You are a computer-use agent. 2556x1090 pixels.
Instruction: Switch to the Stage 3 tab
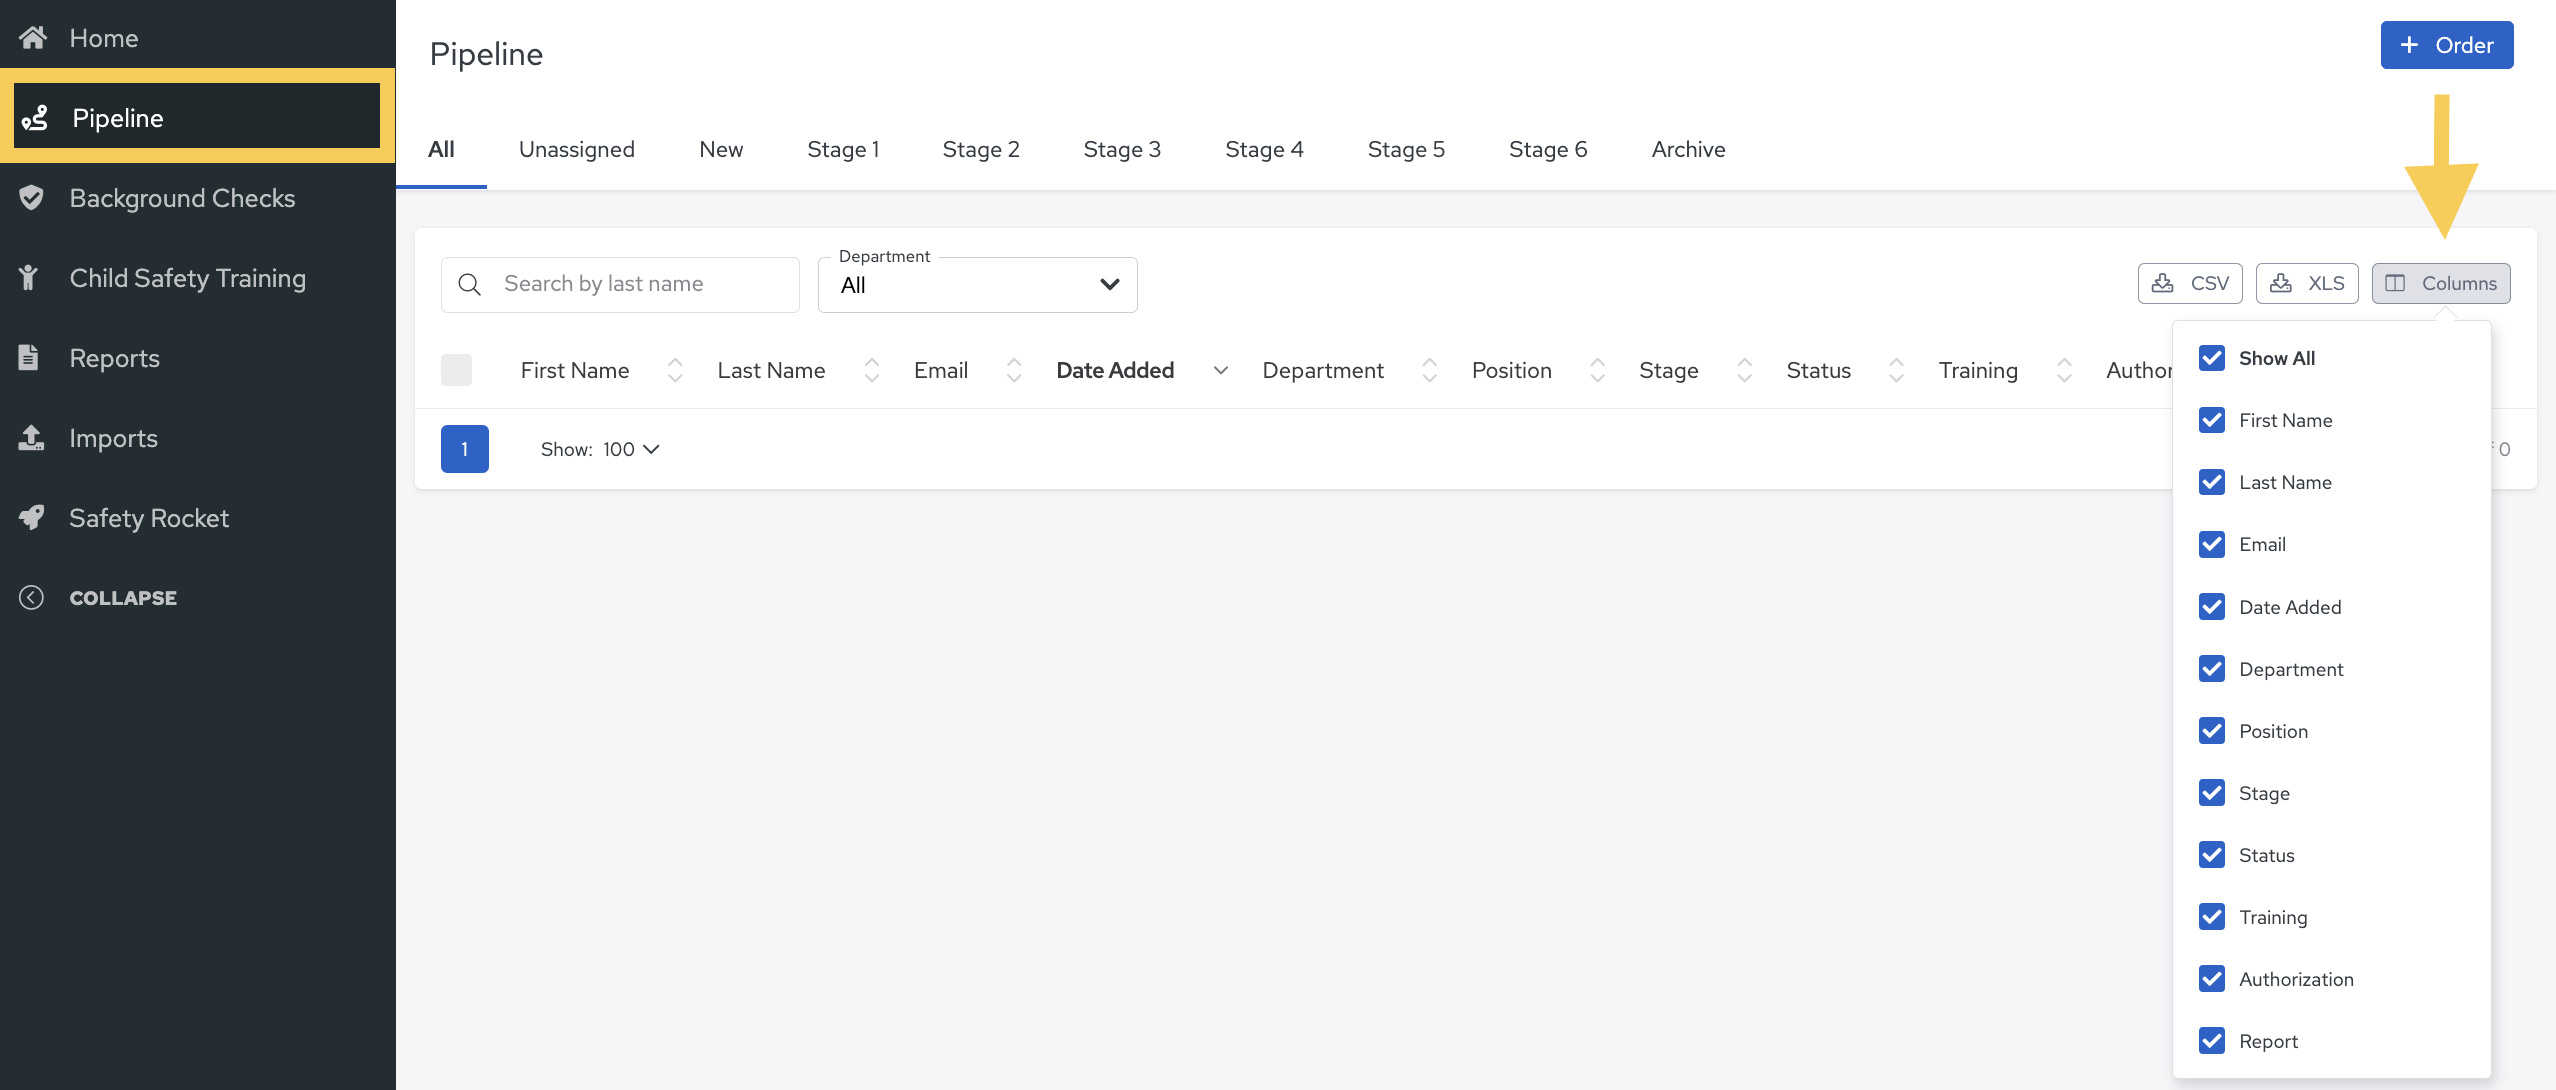[1122, 150]
